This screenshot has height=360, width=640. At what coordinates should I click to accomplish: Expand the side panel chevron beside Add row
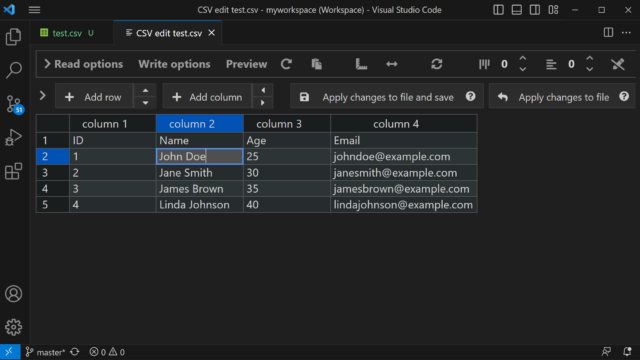(x=42, y=96)
